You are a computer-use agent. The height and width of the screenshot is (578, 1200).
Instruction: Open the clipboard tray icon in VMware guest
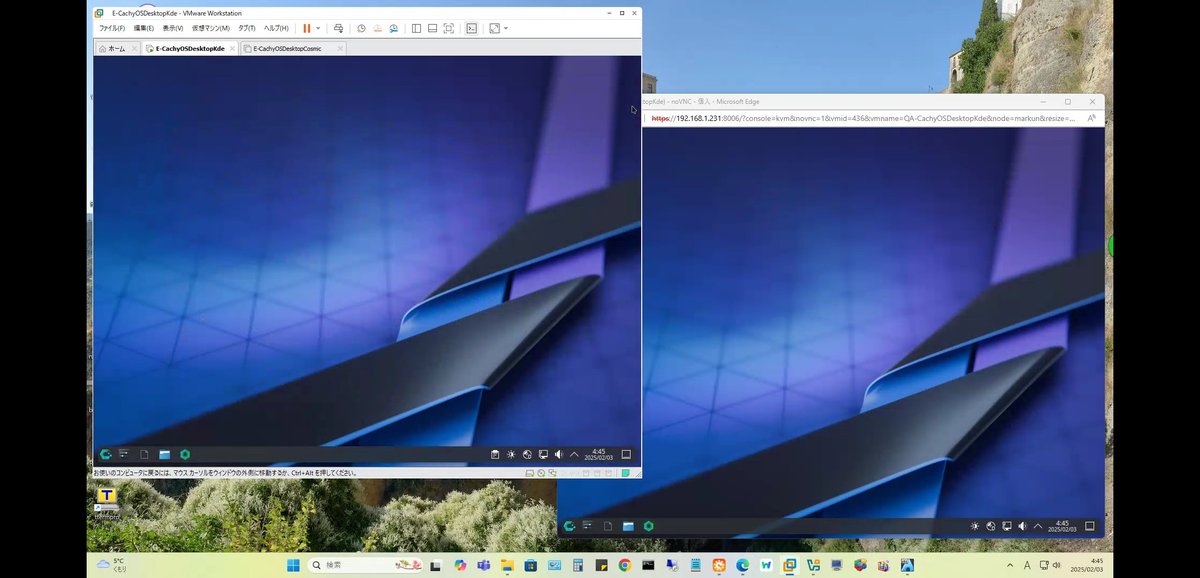click(x=494, y=454)
